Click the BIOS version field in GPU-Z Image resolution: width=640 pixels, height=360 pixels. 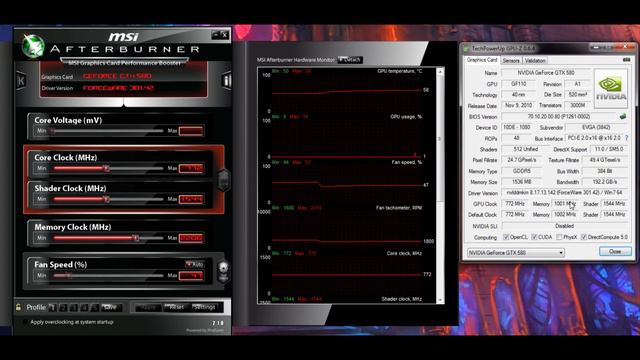(559, 117)
